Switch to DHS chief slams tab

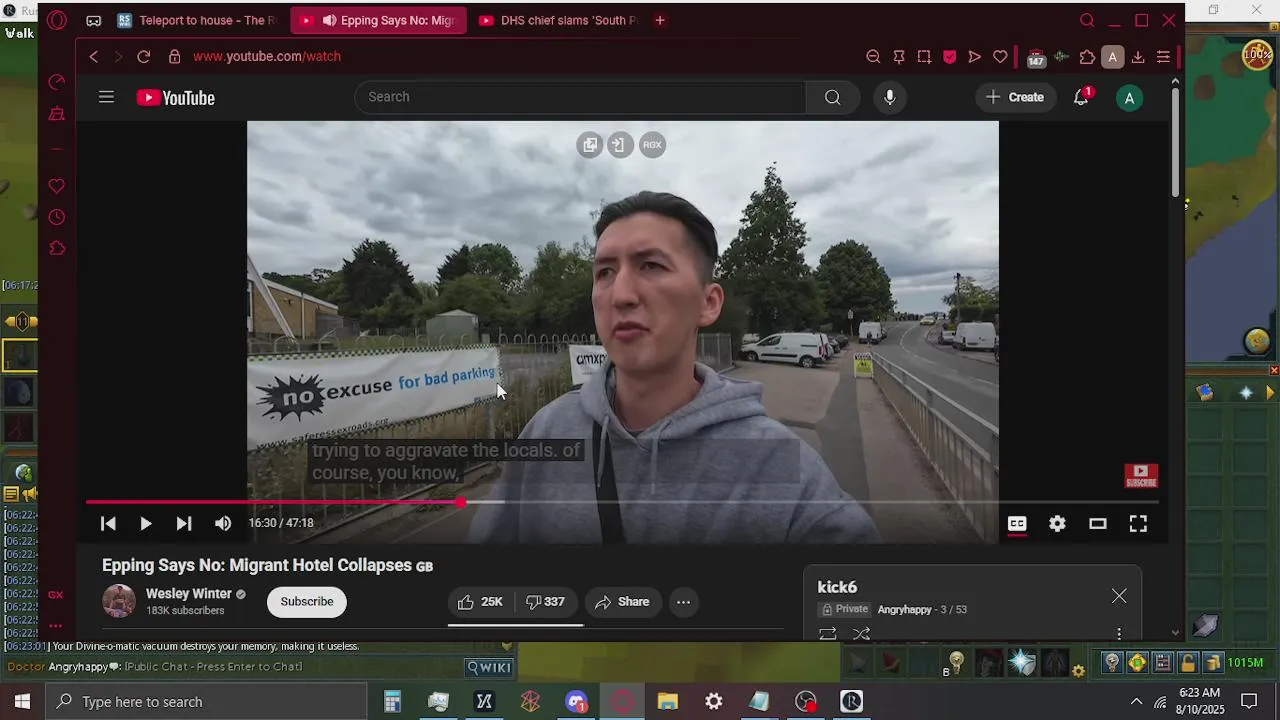click(557, 20)
